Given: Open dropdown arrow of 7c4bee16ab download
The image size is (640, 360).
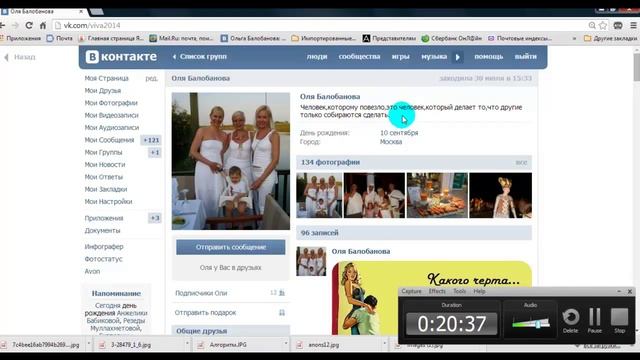Looking at the screenshot, I should pos(89,344).
